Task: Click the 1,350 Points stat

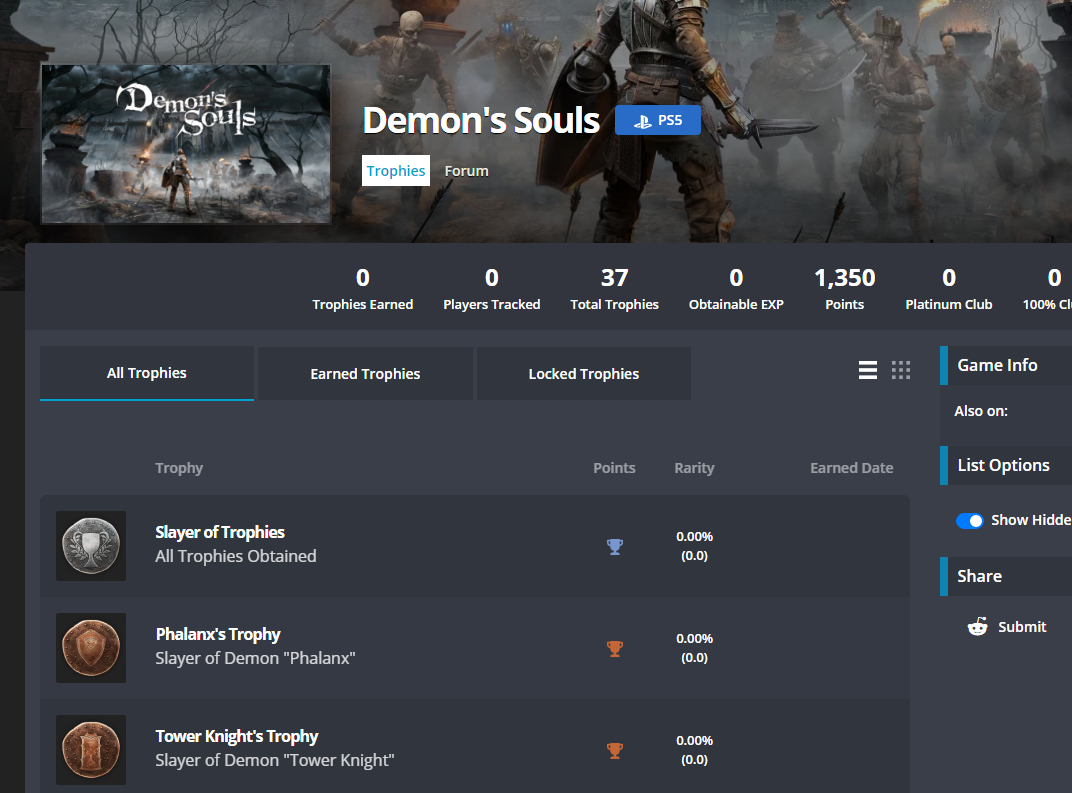Action: click(844, 288)
